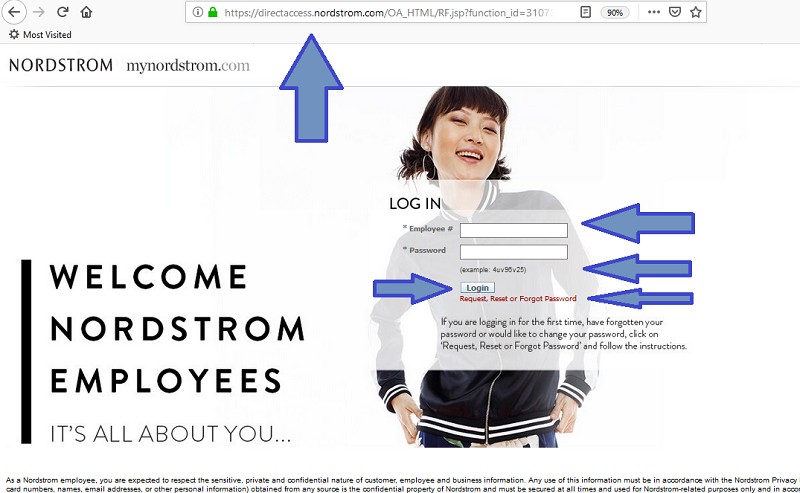Focus the Employee # input field
This screenshot has height=493, width=800.
click(x=514, y=230)
